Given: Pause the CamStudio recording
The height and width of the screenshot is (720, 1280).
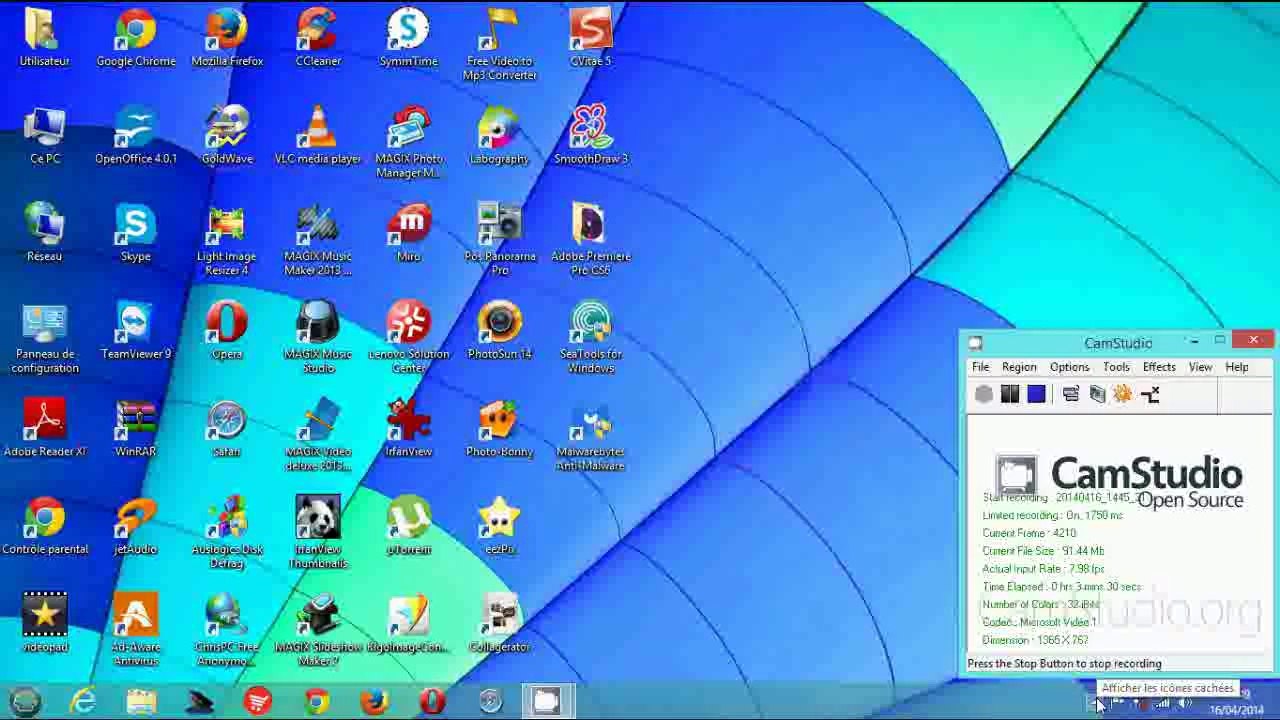Looking at the screenshot, I should point(1010,394).
